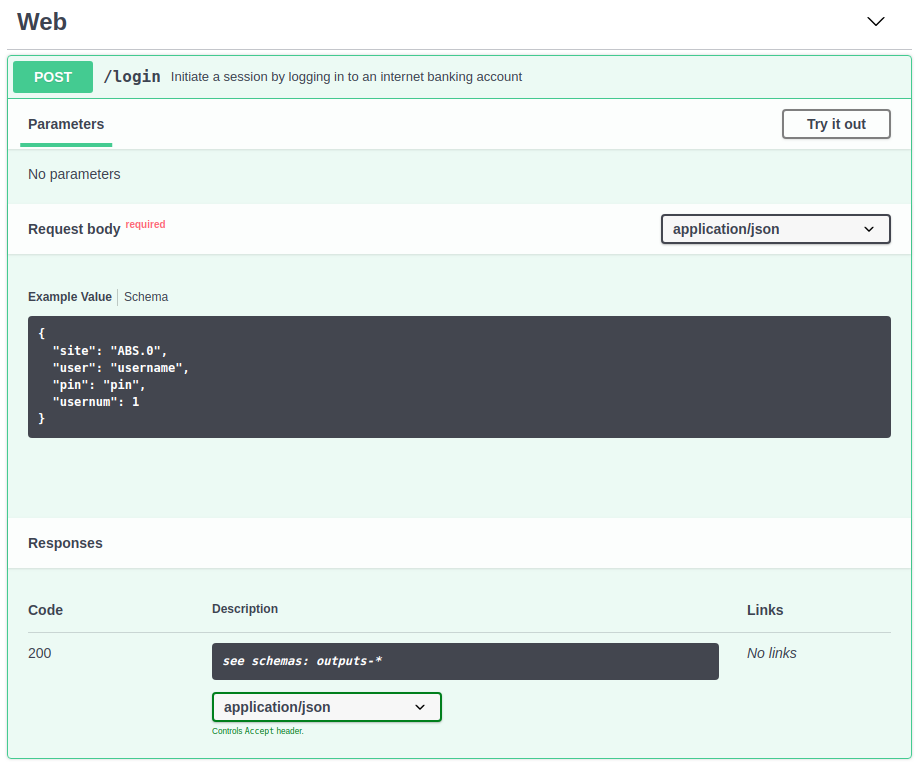Viewport: 923px width, 776px height.
Task: Click the green POST method badge
Action: tap(53, 77)
